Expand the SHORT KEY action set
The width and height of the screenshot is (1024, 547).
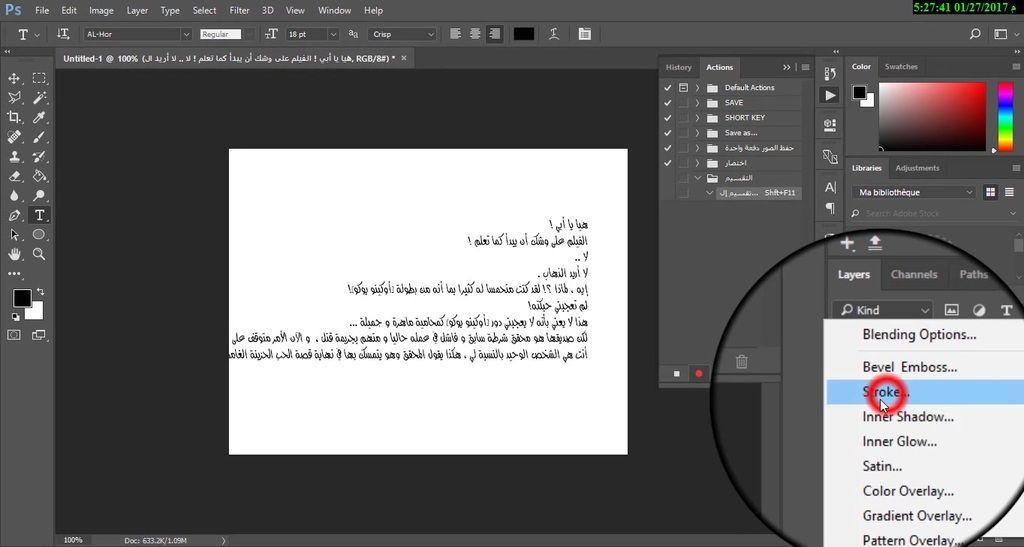(697, 117)
